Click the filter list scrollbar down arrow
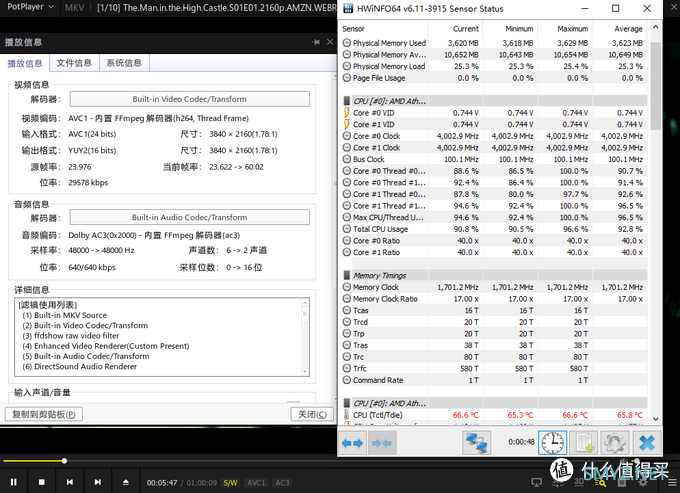This screenshot has width=680, height=493. 304,372
